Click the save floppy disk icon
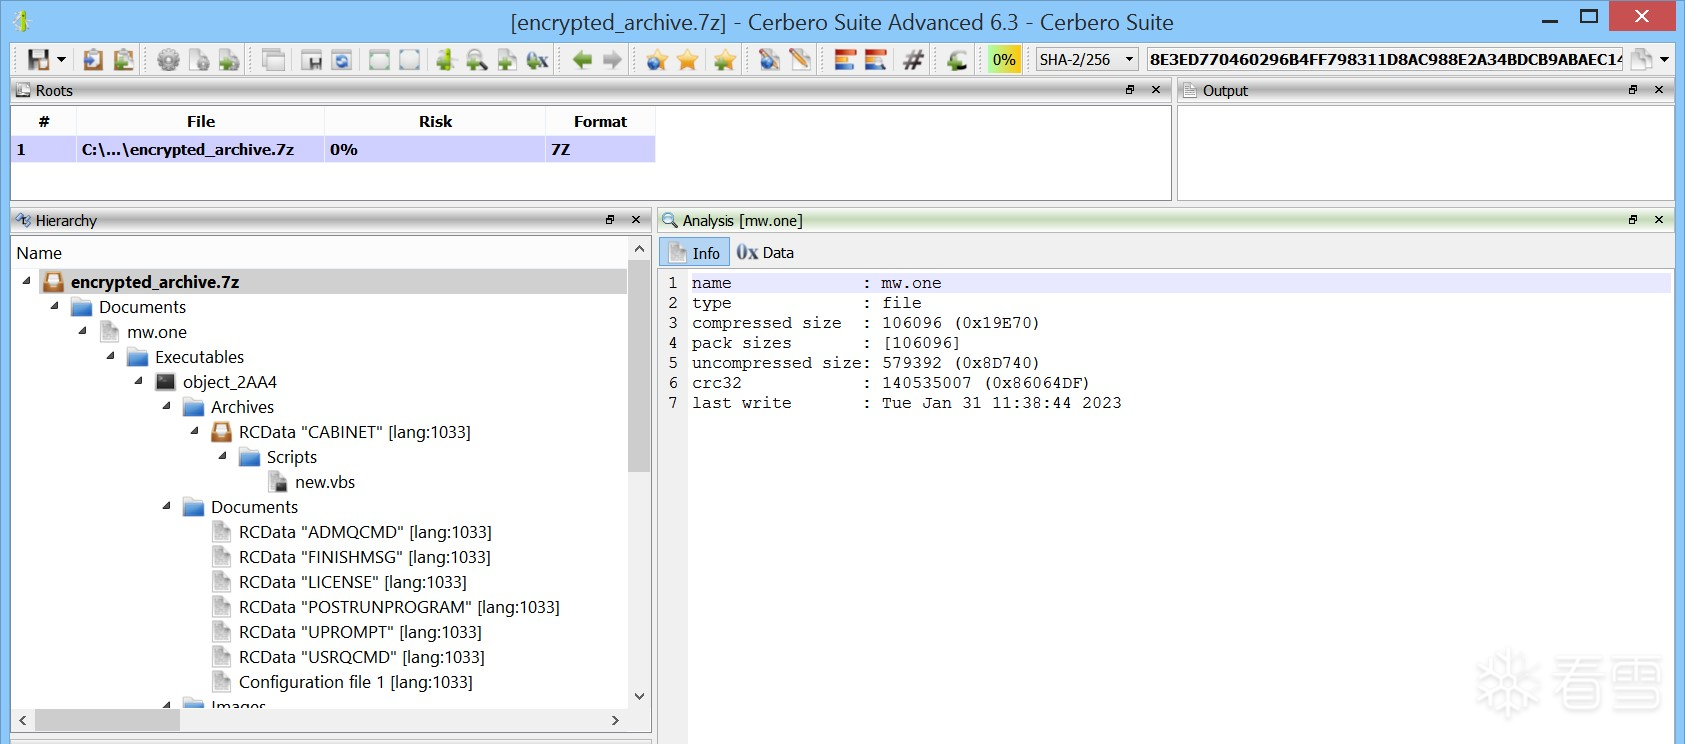This screenshot has height=744, width=1685. [x=38, y=60]
